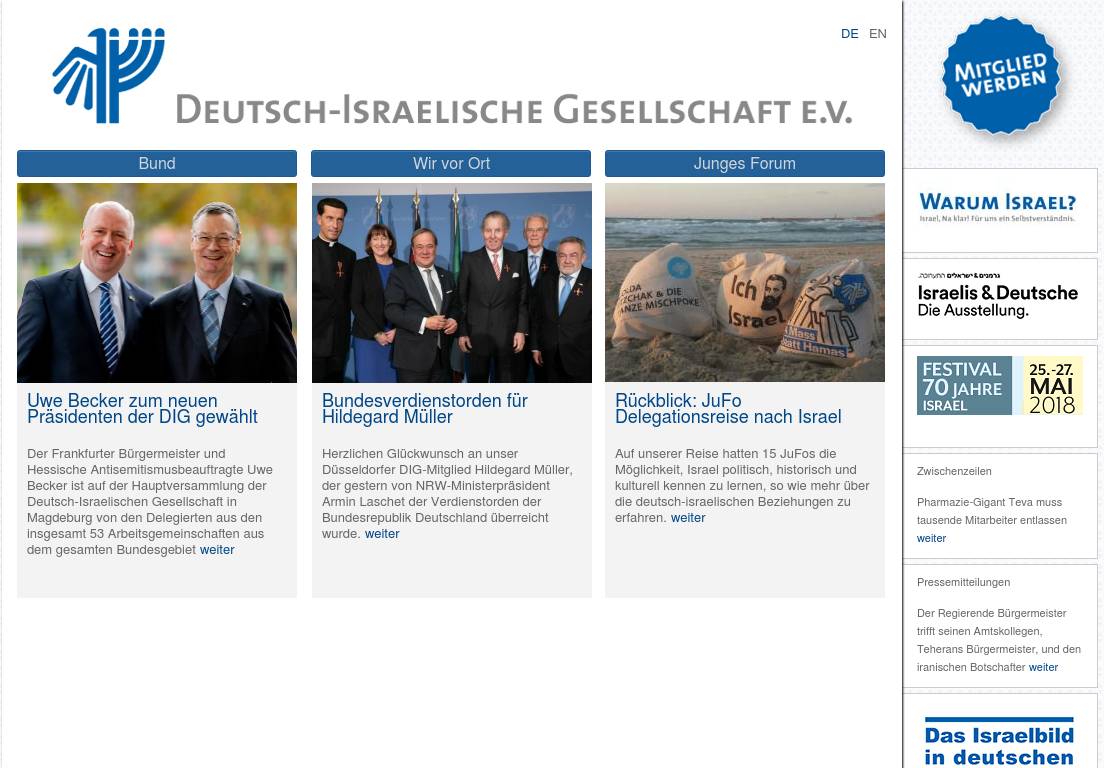Click the blue menorah logo icon

(108, 76)
